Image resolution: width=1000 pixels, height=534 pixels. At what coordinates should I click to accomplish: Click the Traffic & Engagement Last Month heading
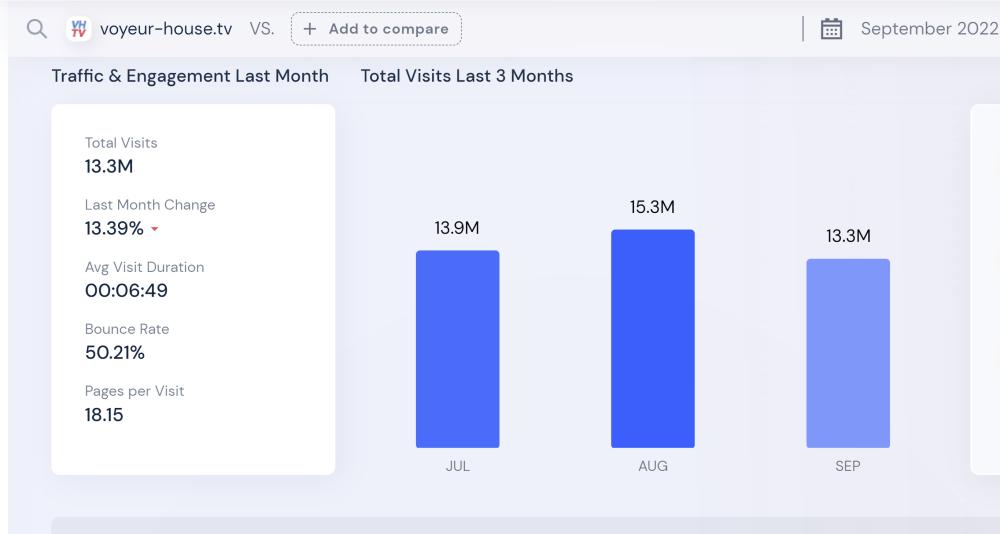click(190, 76)
